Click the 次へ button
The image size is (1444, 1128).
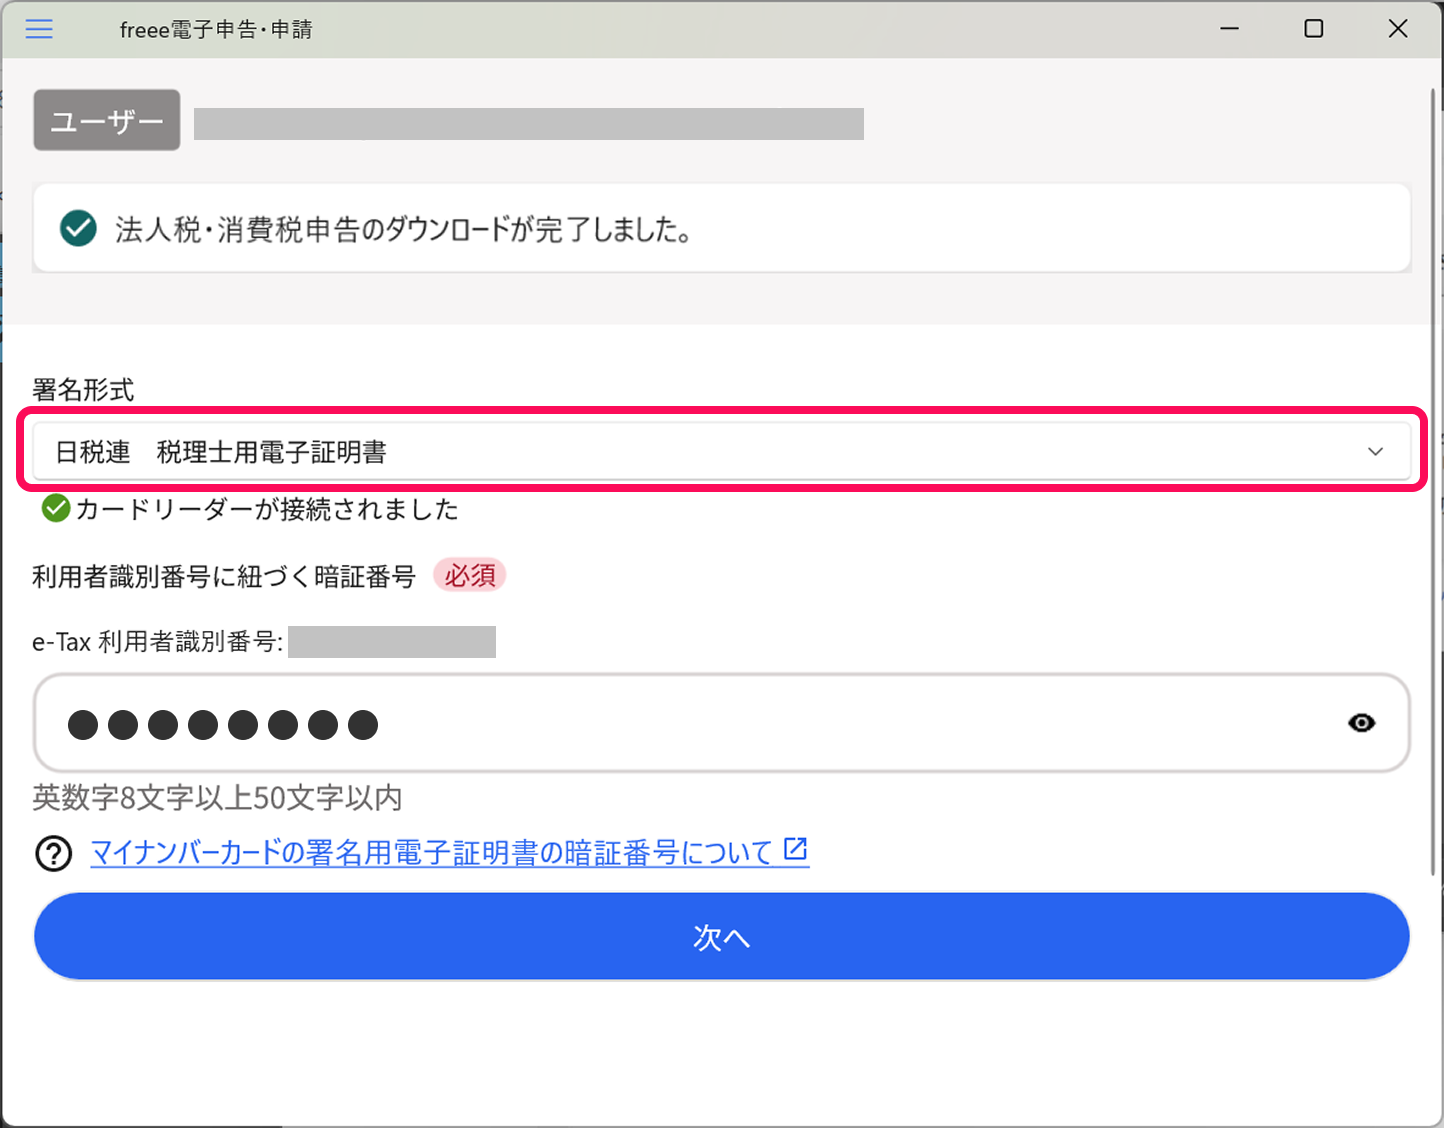[x=721, y=937]
